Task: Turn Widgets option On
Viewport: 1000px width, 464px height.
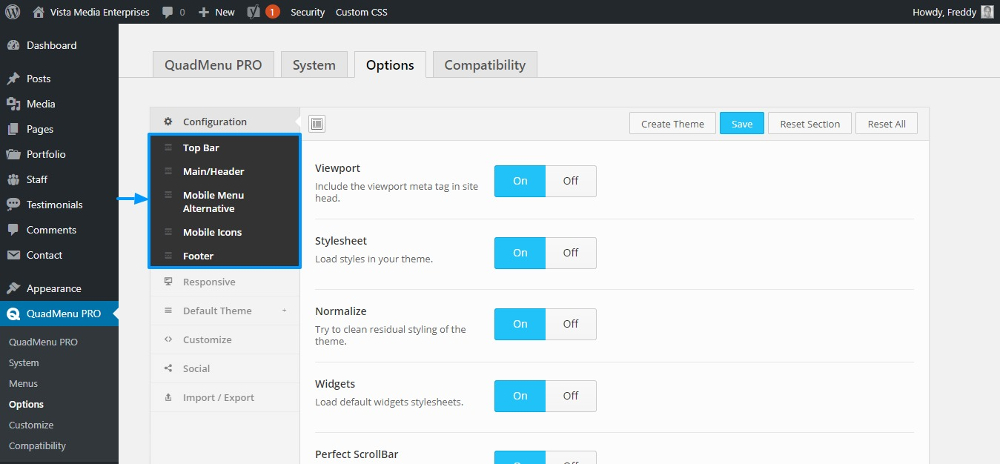Action: click(x=520, y=396)
